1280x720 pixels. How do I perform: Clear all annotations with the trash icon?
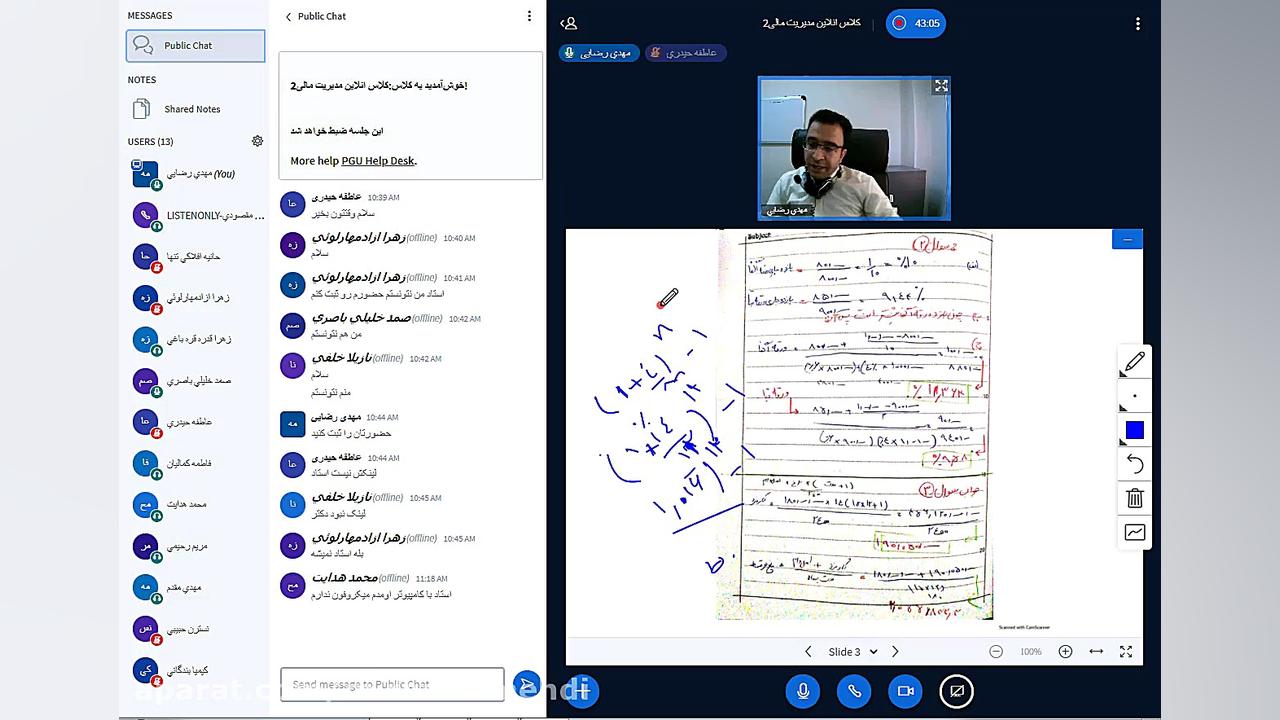[1134, 498]
